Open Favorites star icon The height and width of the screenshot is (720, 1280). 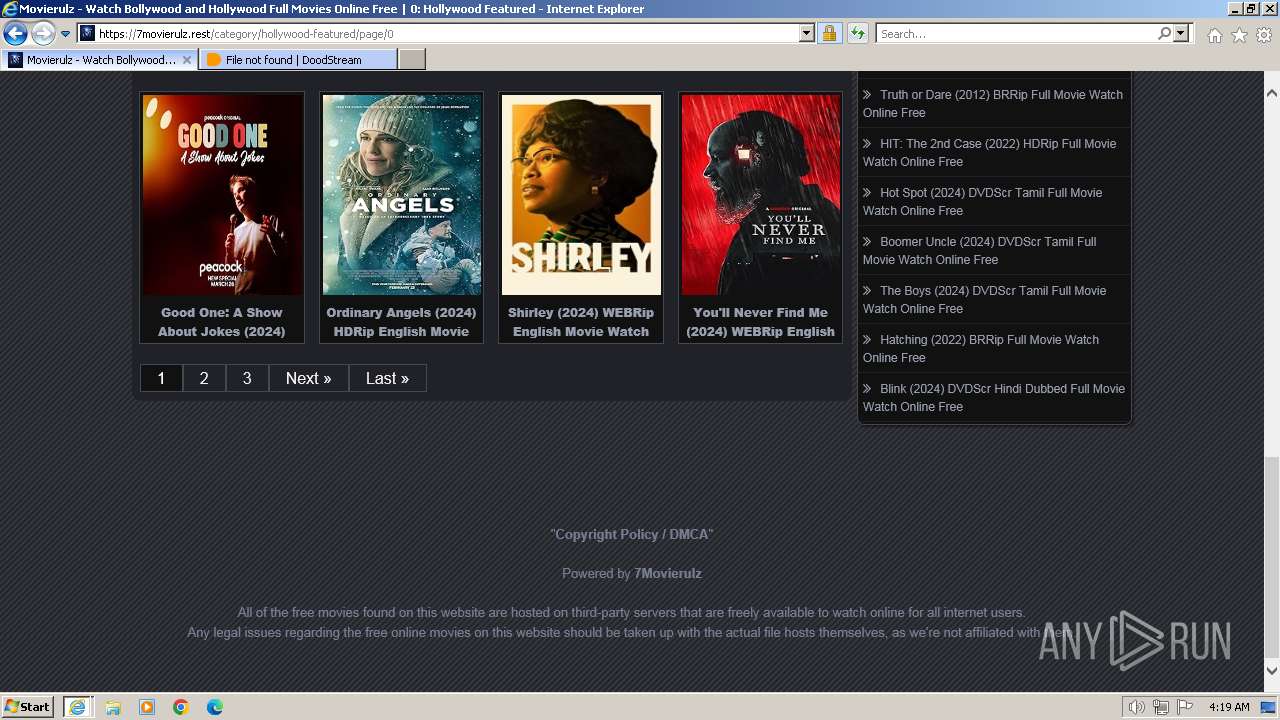coord(1239,35)
